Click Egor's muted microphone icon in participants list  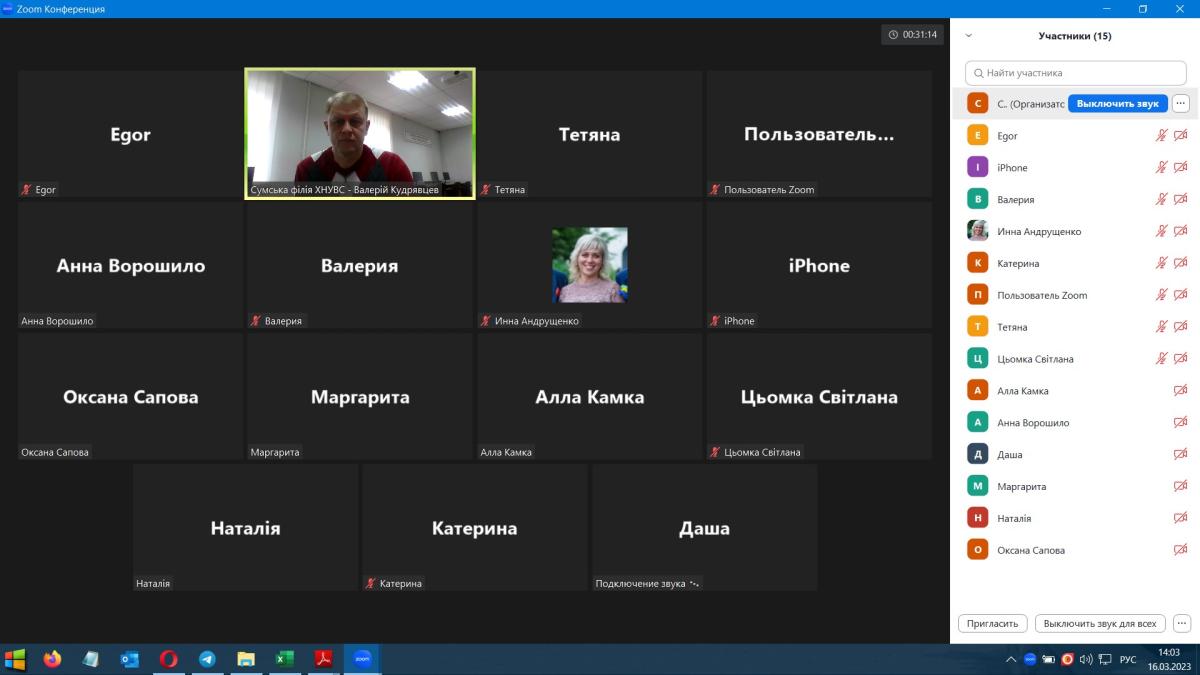click(x=1161, y=136)
